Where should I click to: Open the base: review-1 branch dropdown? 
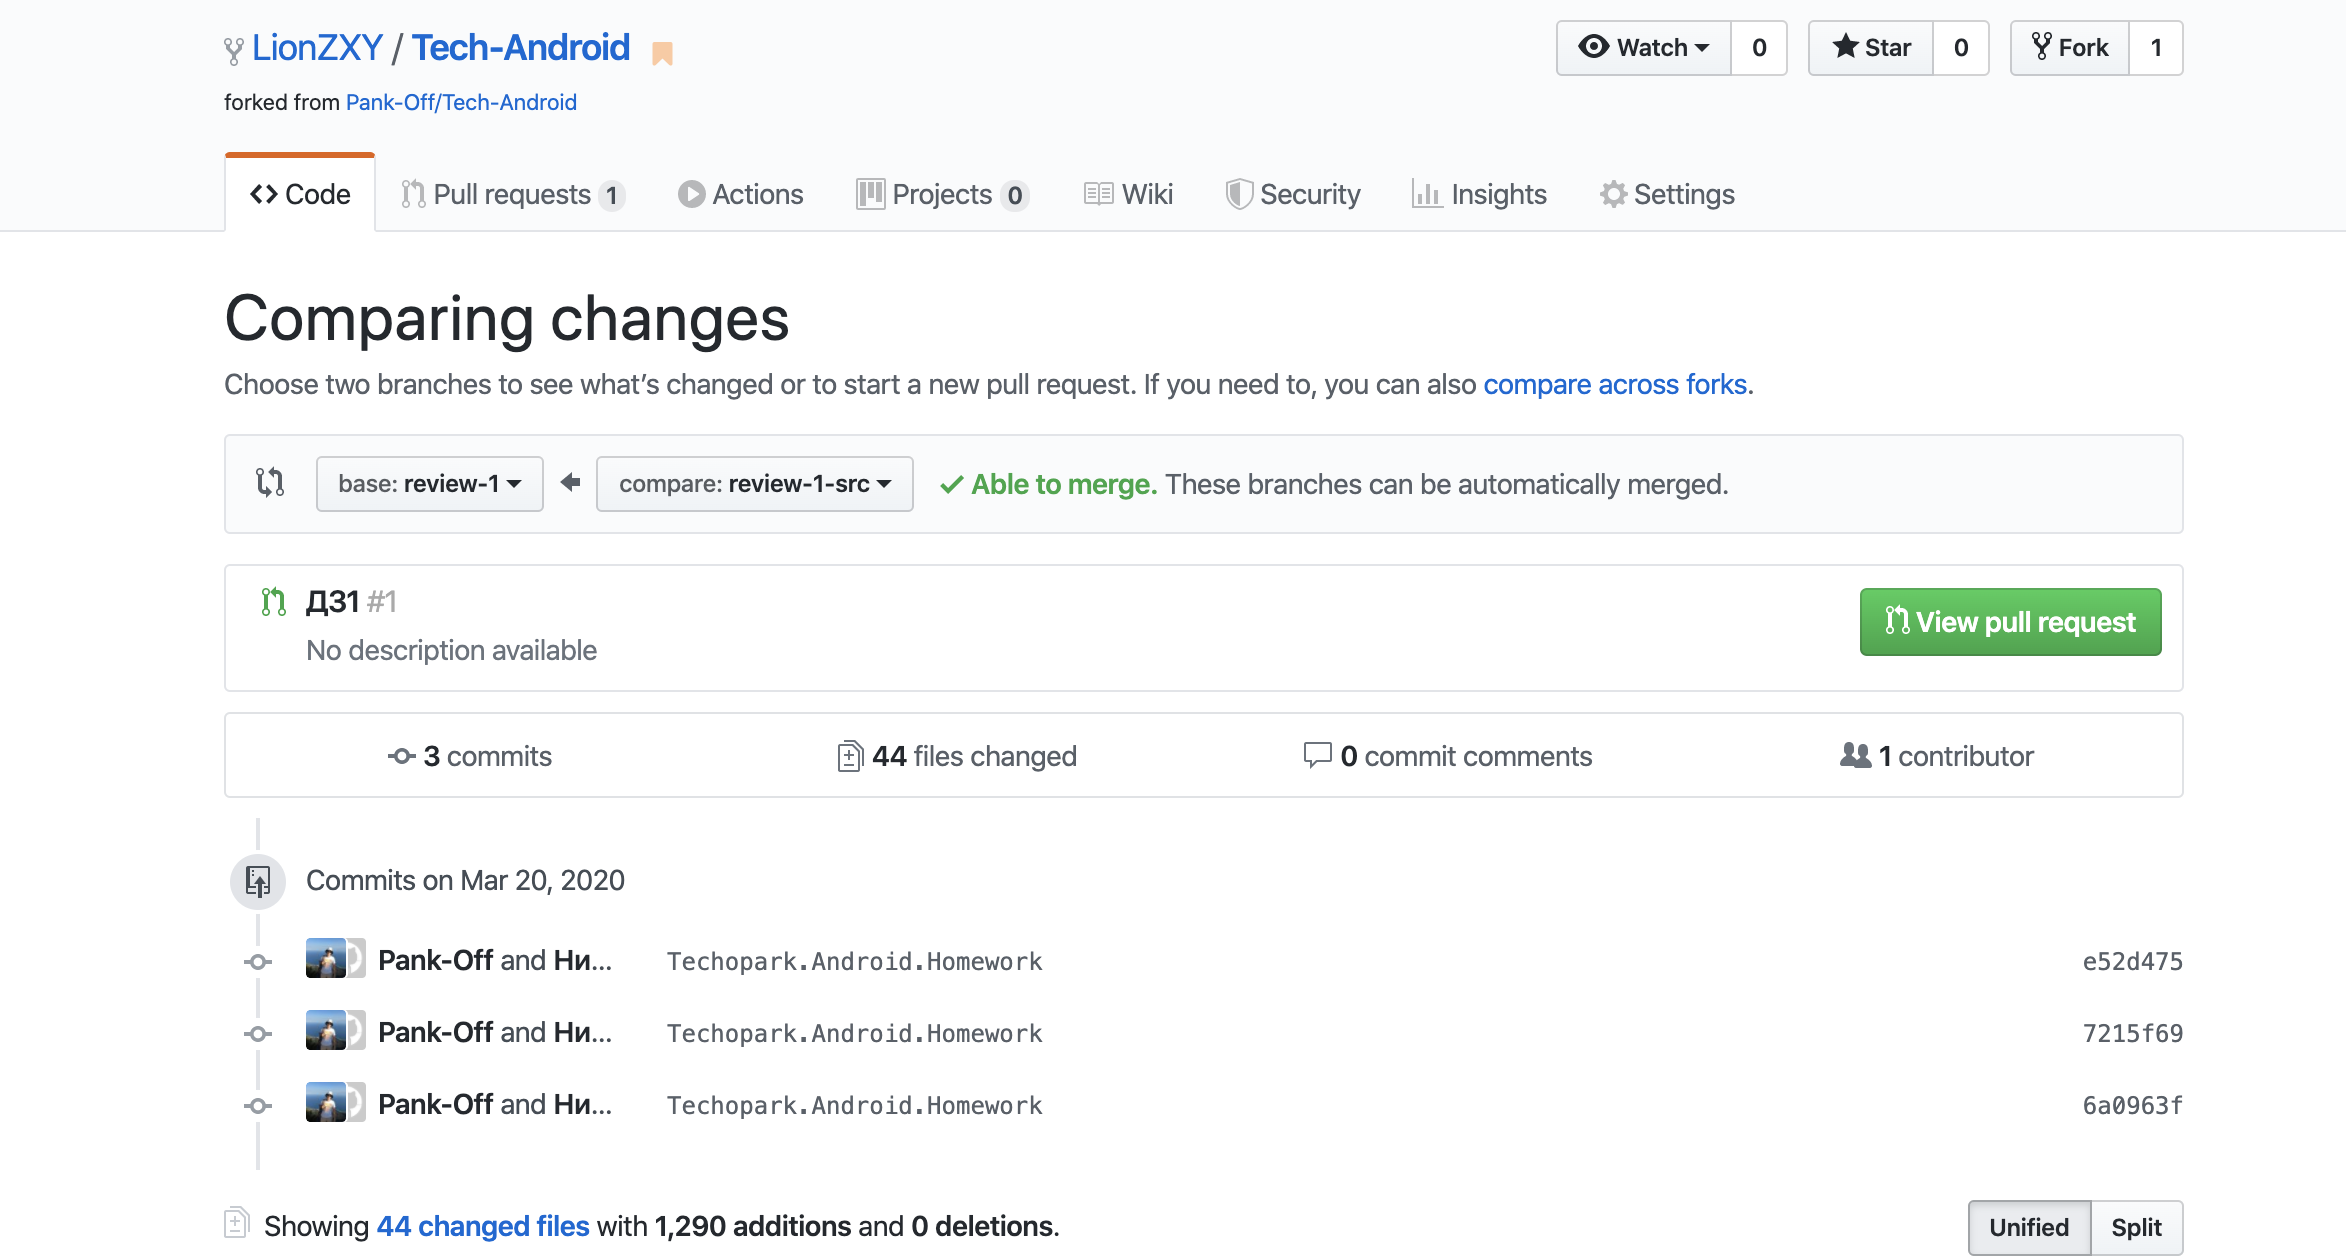point(430,484)
